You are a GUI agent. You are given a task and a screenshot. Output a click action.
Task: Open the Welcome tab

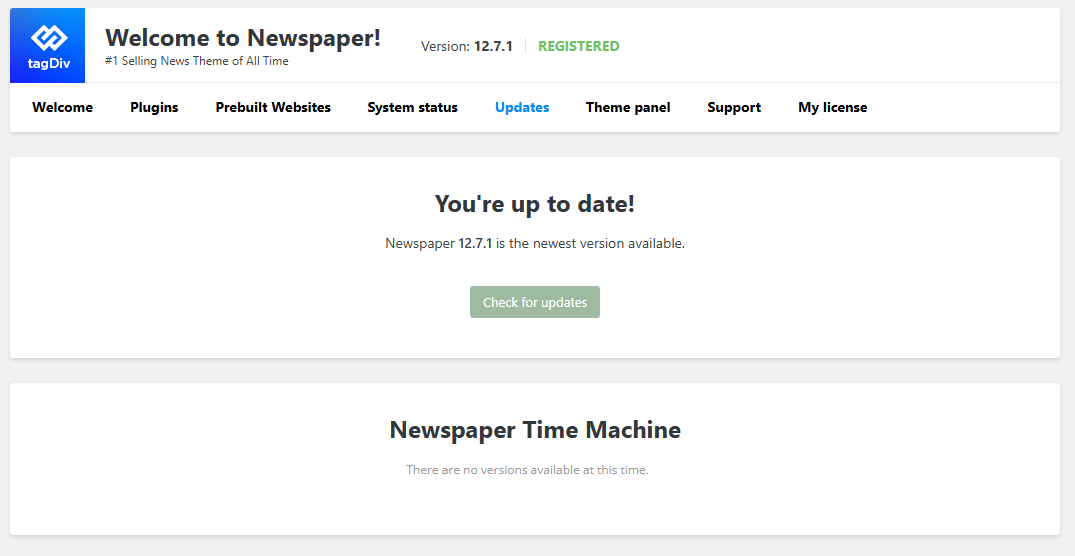pos(62,108)
